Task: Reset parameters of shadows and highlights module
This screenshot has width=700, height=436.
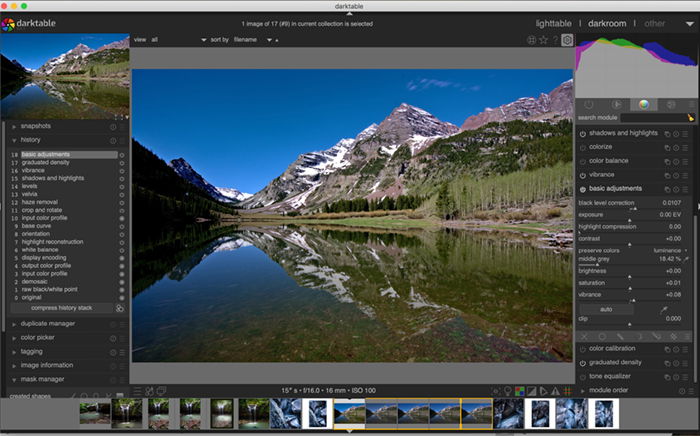Action: [676, 133]
